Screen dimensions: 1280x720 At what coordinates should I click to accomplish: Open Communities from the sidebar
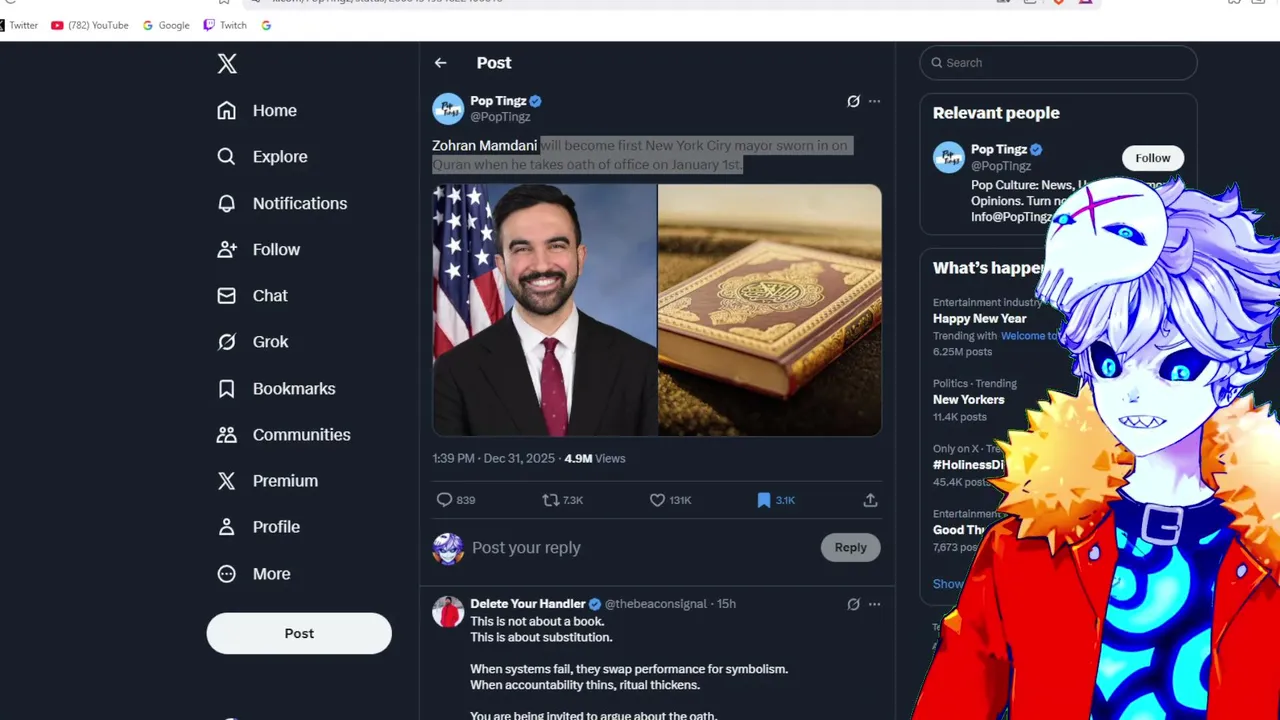pos(284,434)
